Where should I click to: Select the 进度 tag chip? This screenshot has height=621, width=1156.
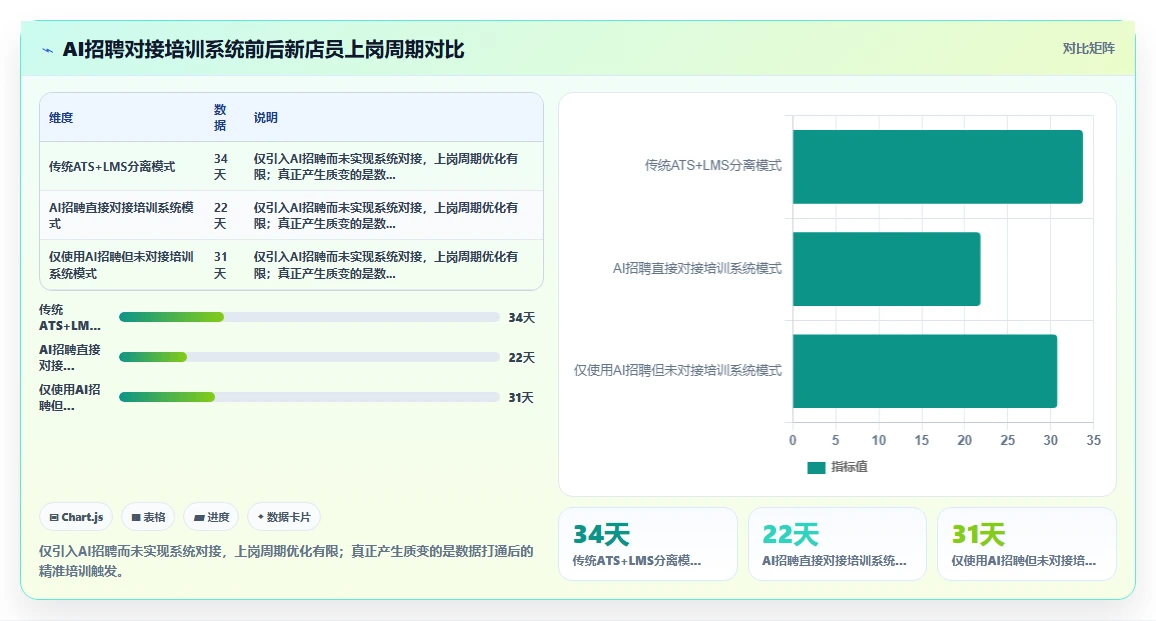tap(212, 517)
